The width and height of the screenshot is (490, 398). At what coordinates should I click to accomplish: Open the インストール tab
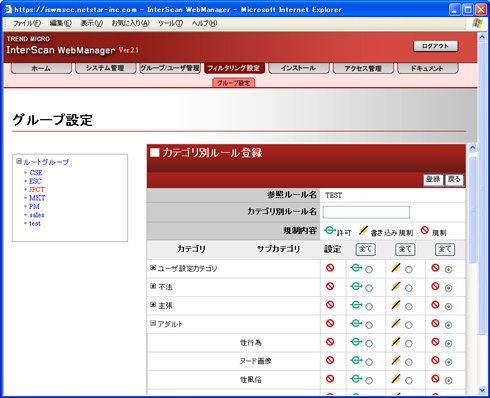tap(298, 68)
